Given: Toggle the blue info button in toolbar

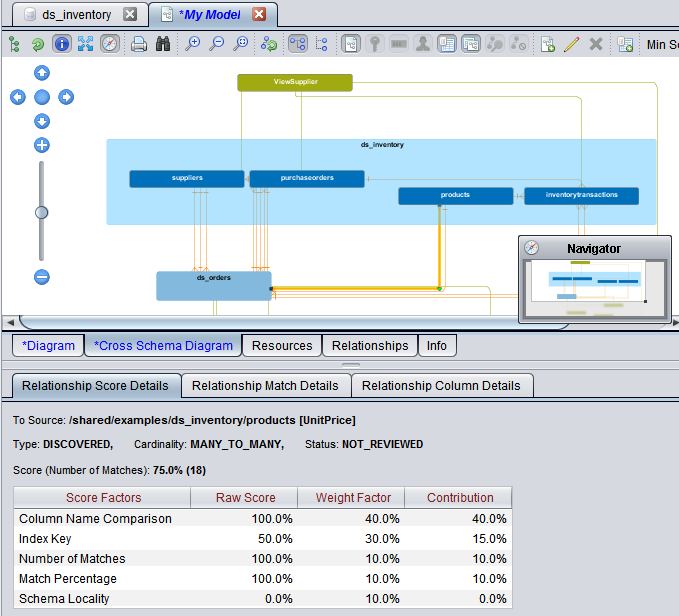Looking at the screenshot, I should point(62,44).
